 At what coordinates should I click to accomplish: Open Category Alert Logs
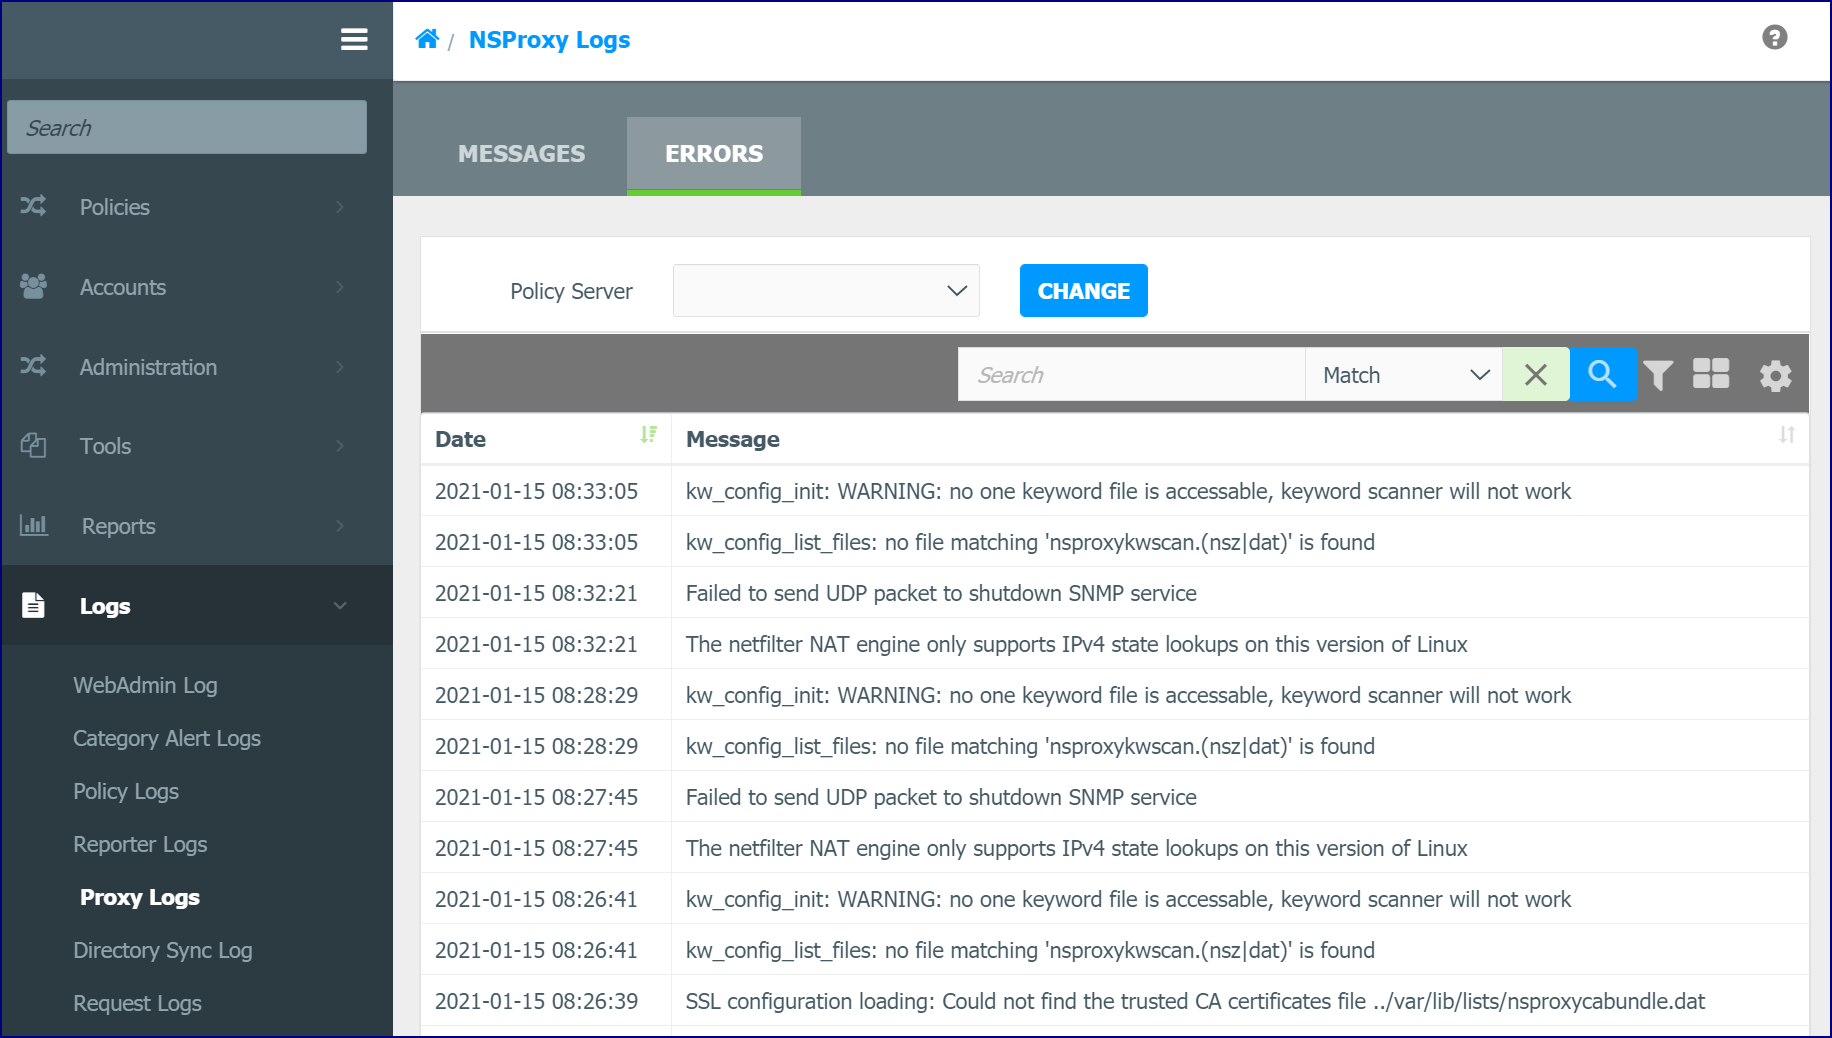[x=167, y=738]
